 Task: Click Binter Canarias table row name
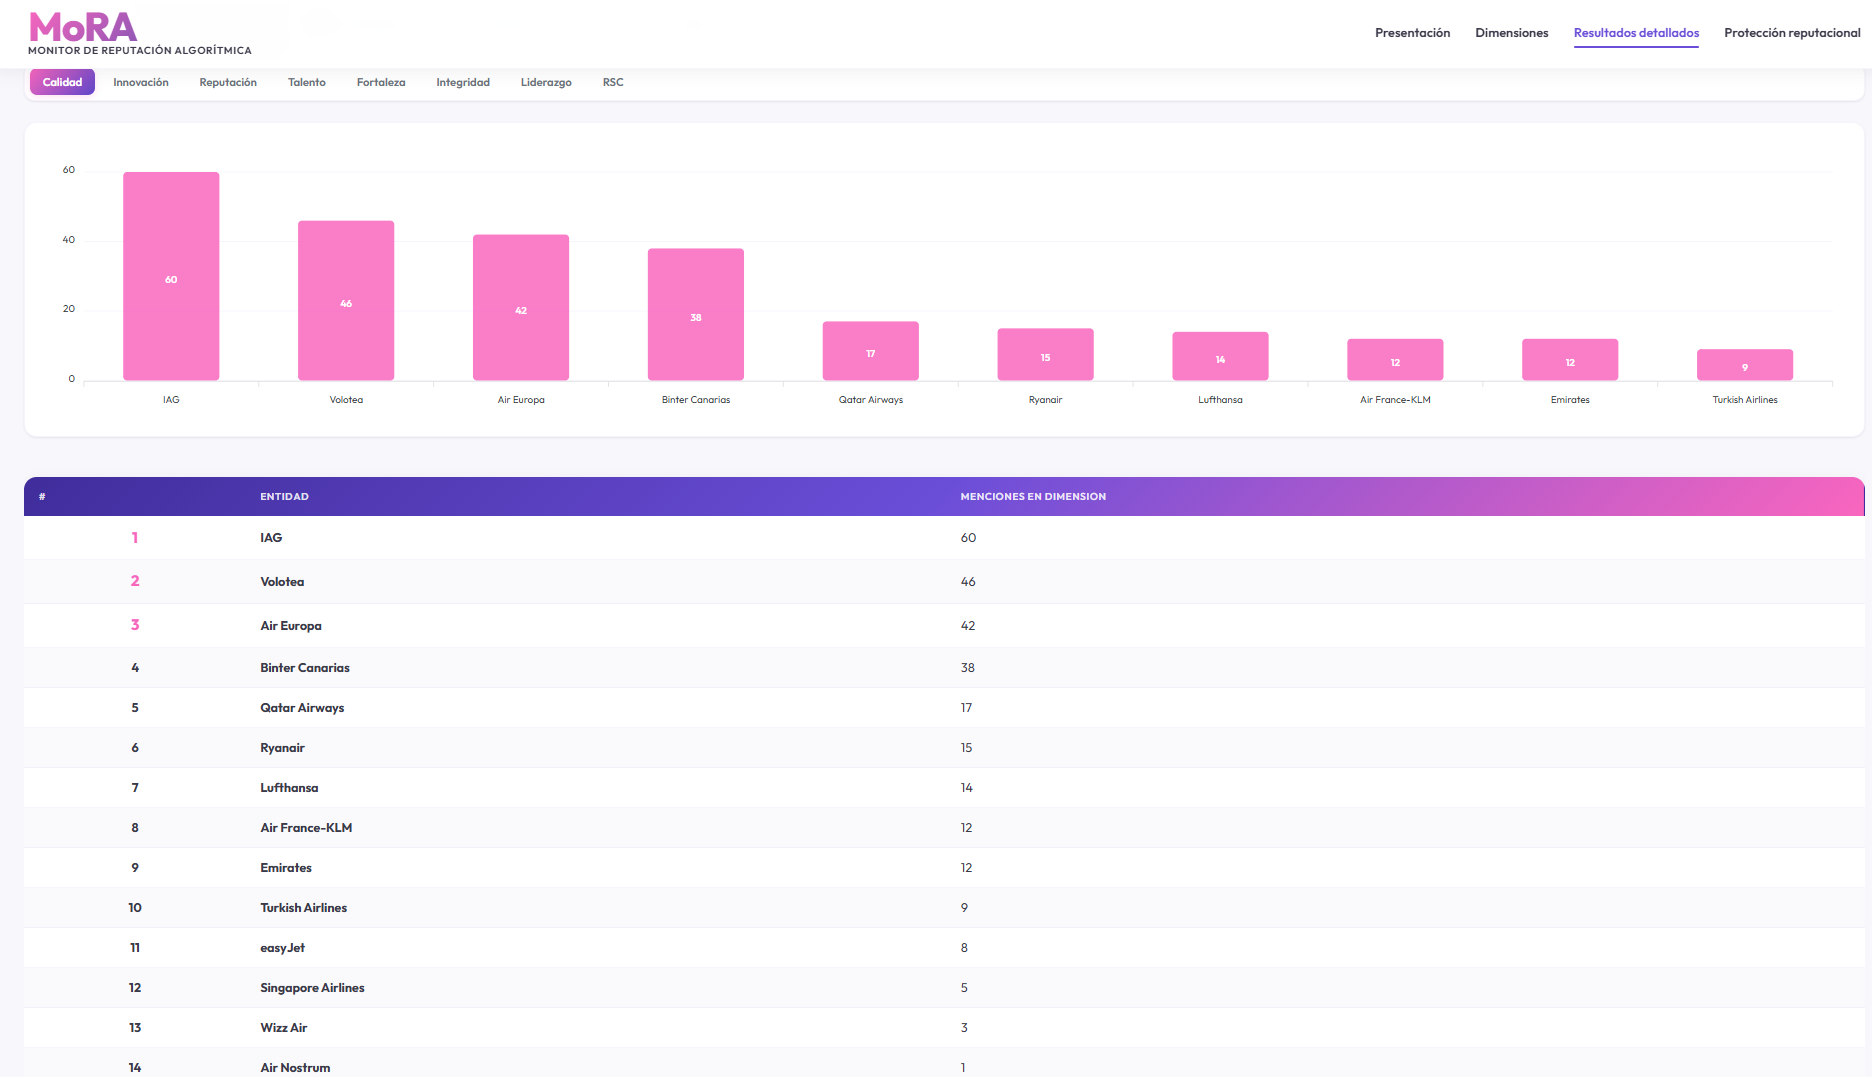305,668
